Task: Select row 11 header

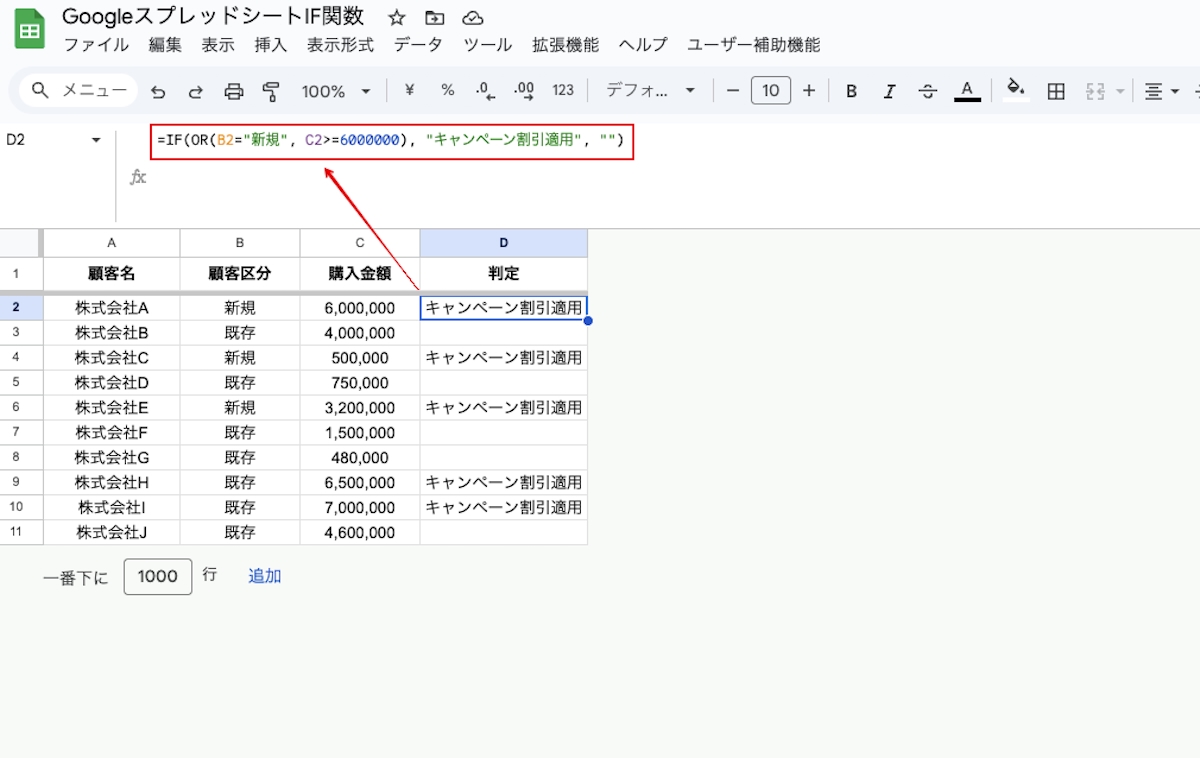Action: tap(21, 533)
